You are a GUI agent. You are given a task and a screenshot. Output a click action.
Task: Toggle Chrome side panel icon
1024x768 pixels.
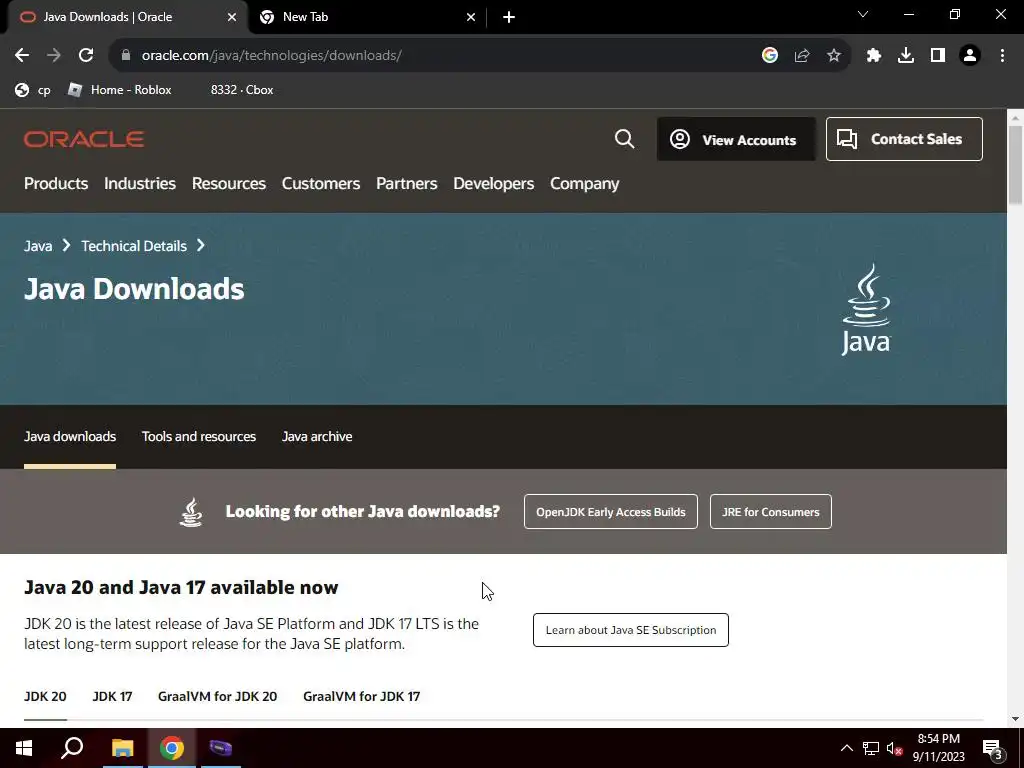click(938, 56)
